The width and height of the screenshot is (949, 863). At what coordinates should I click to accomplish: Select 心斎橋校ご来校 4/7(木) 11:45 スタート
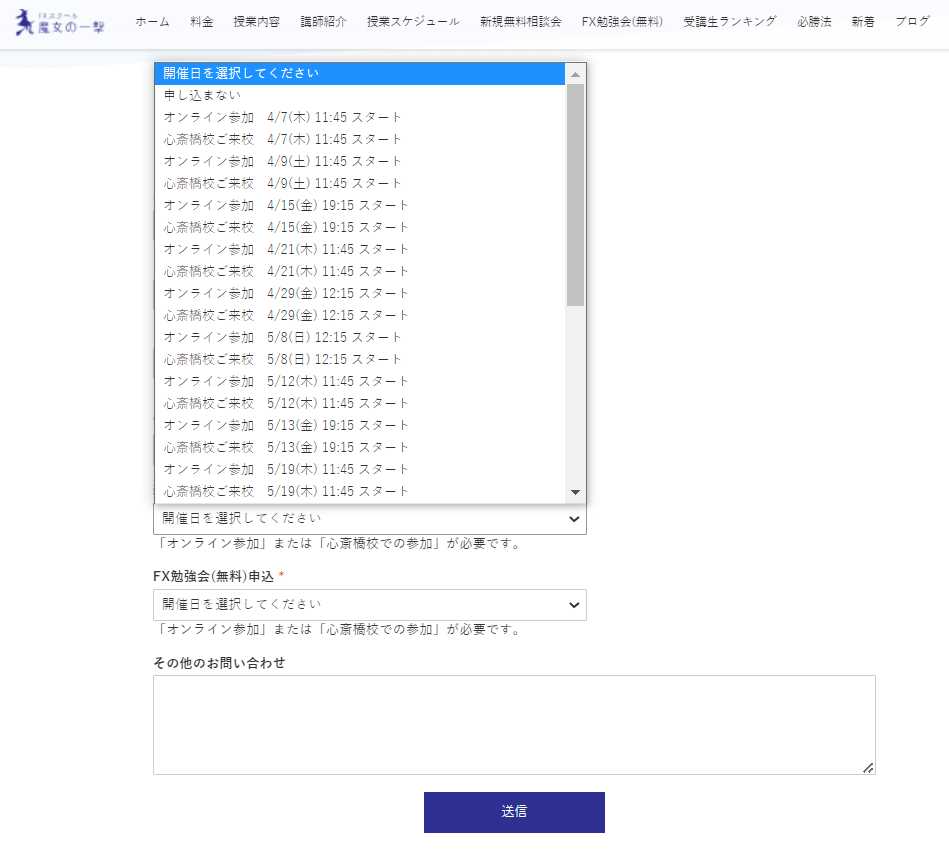click(360, 139)
